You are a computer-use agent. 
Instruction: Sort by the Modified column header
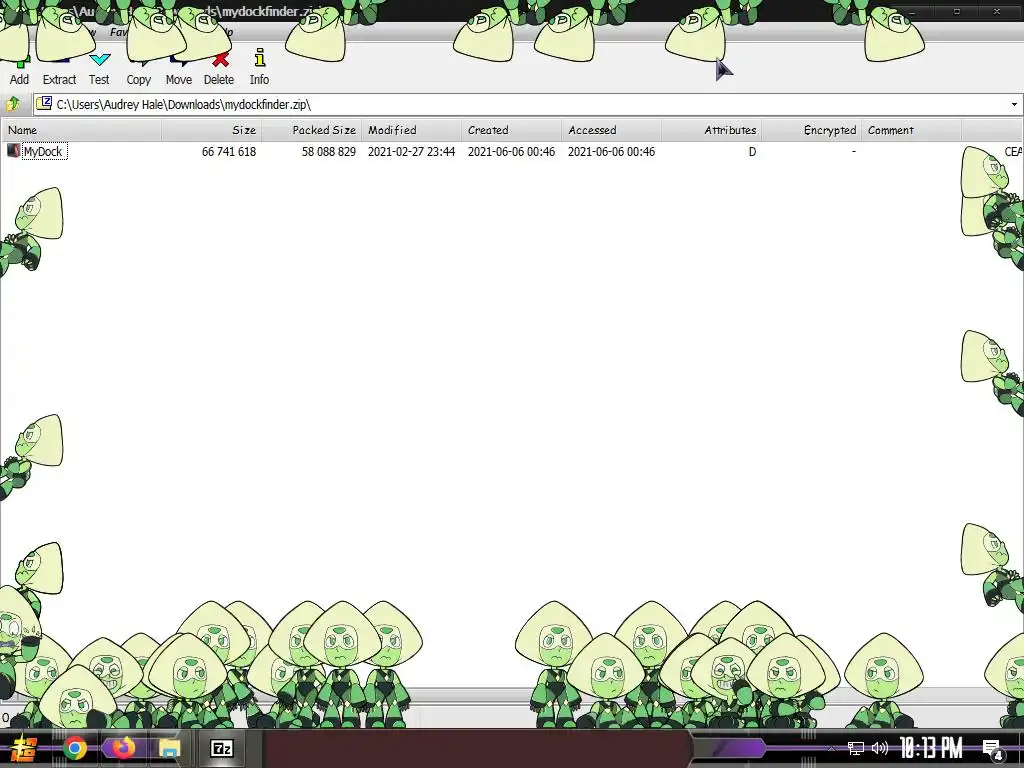411,130
